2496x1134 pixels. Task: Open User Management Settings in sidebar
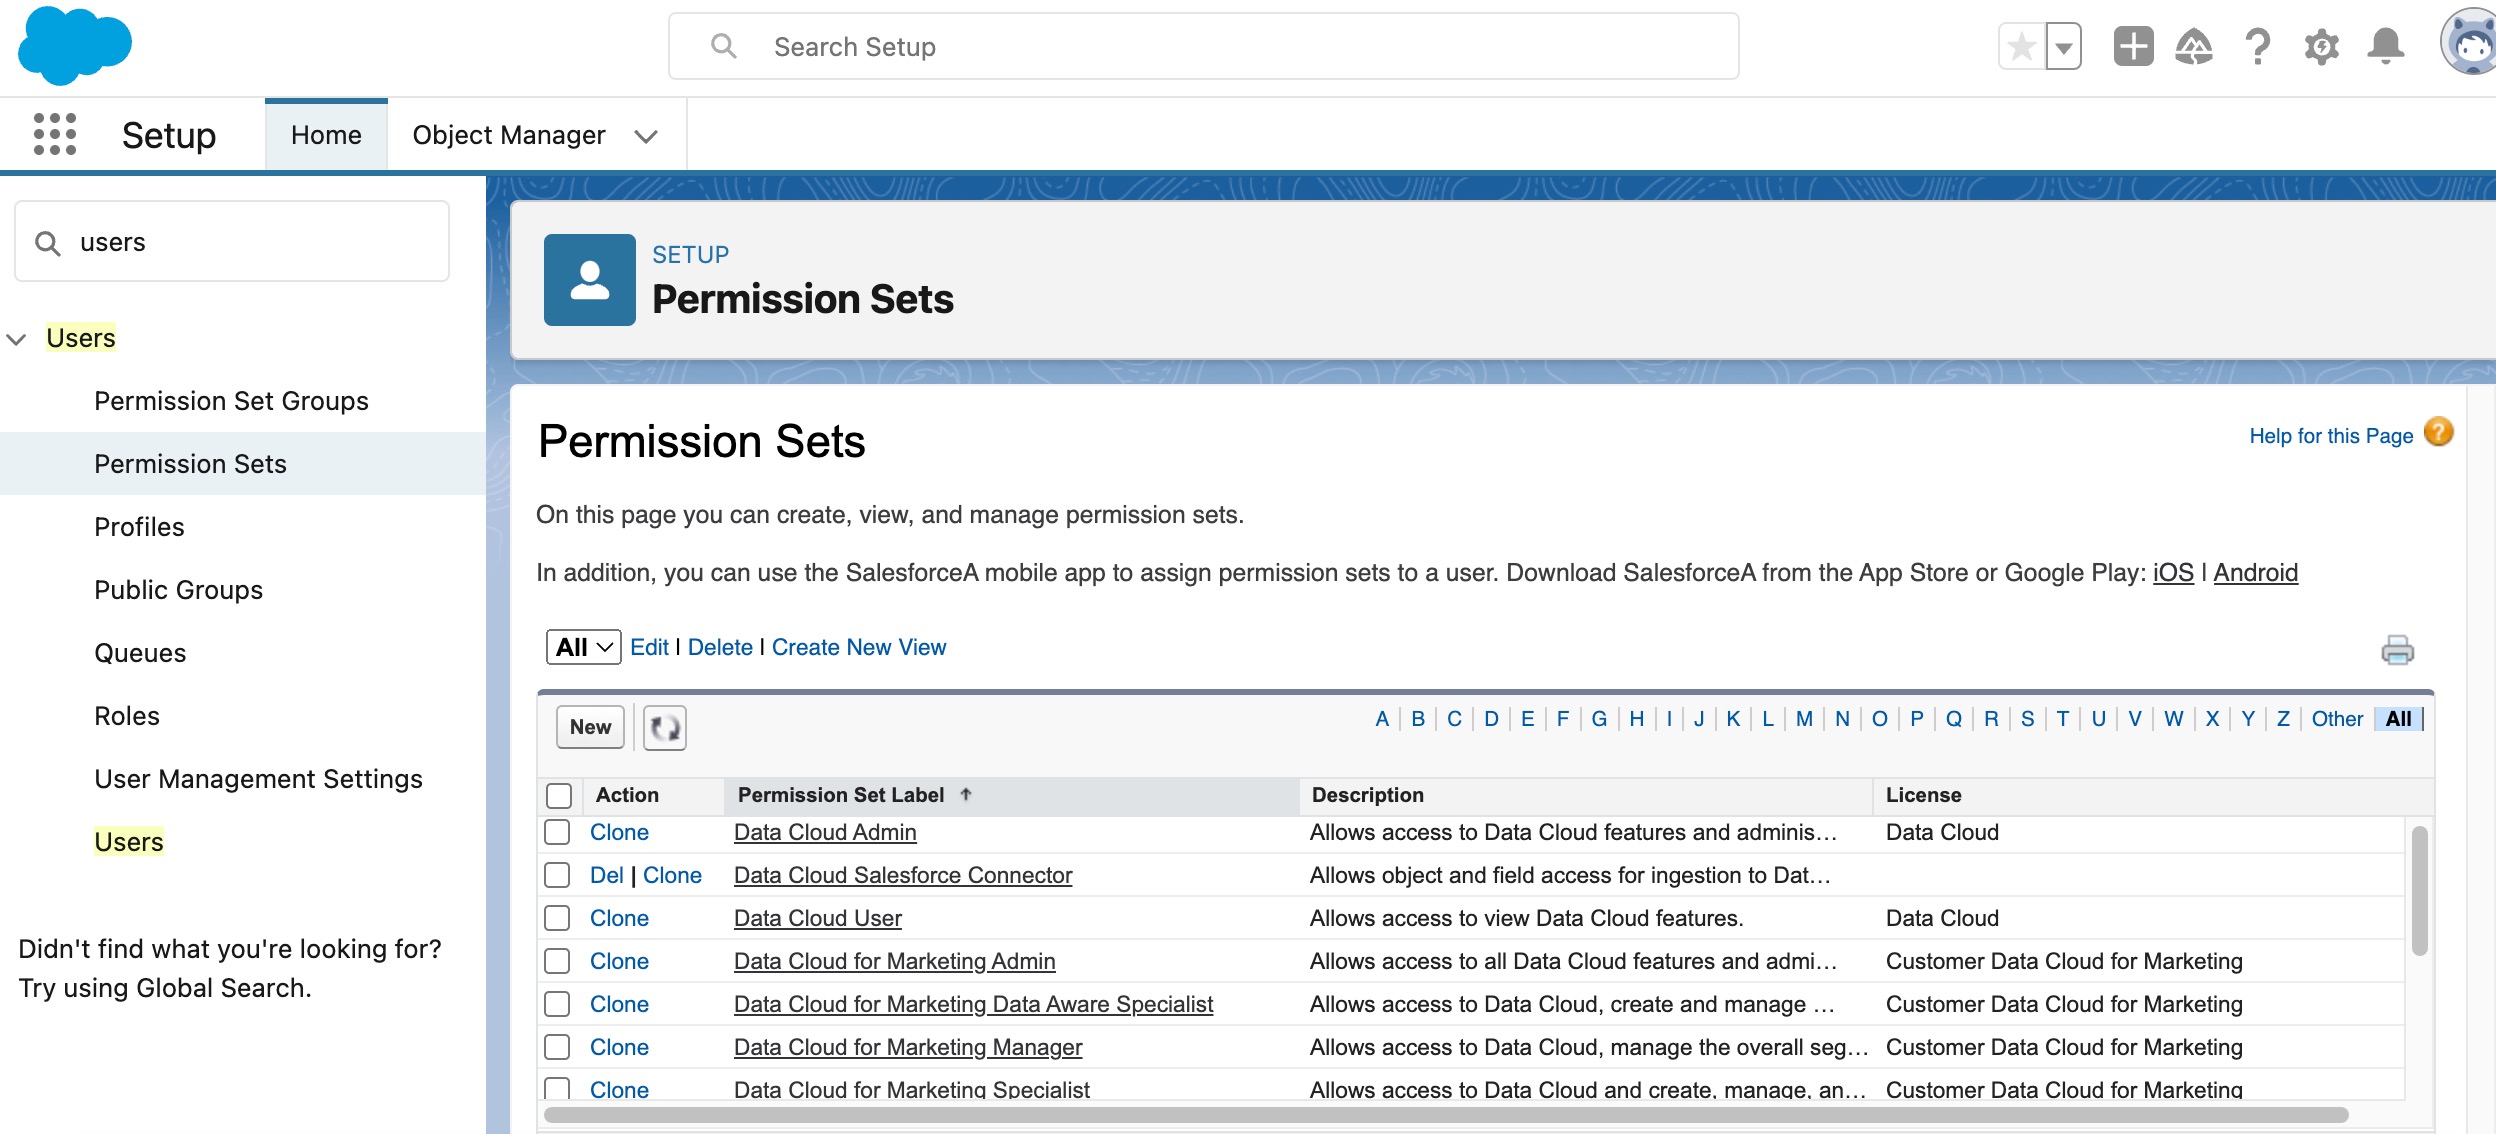click(x=258, y=779)
